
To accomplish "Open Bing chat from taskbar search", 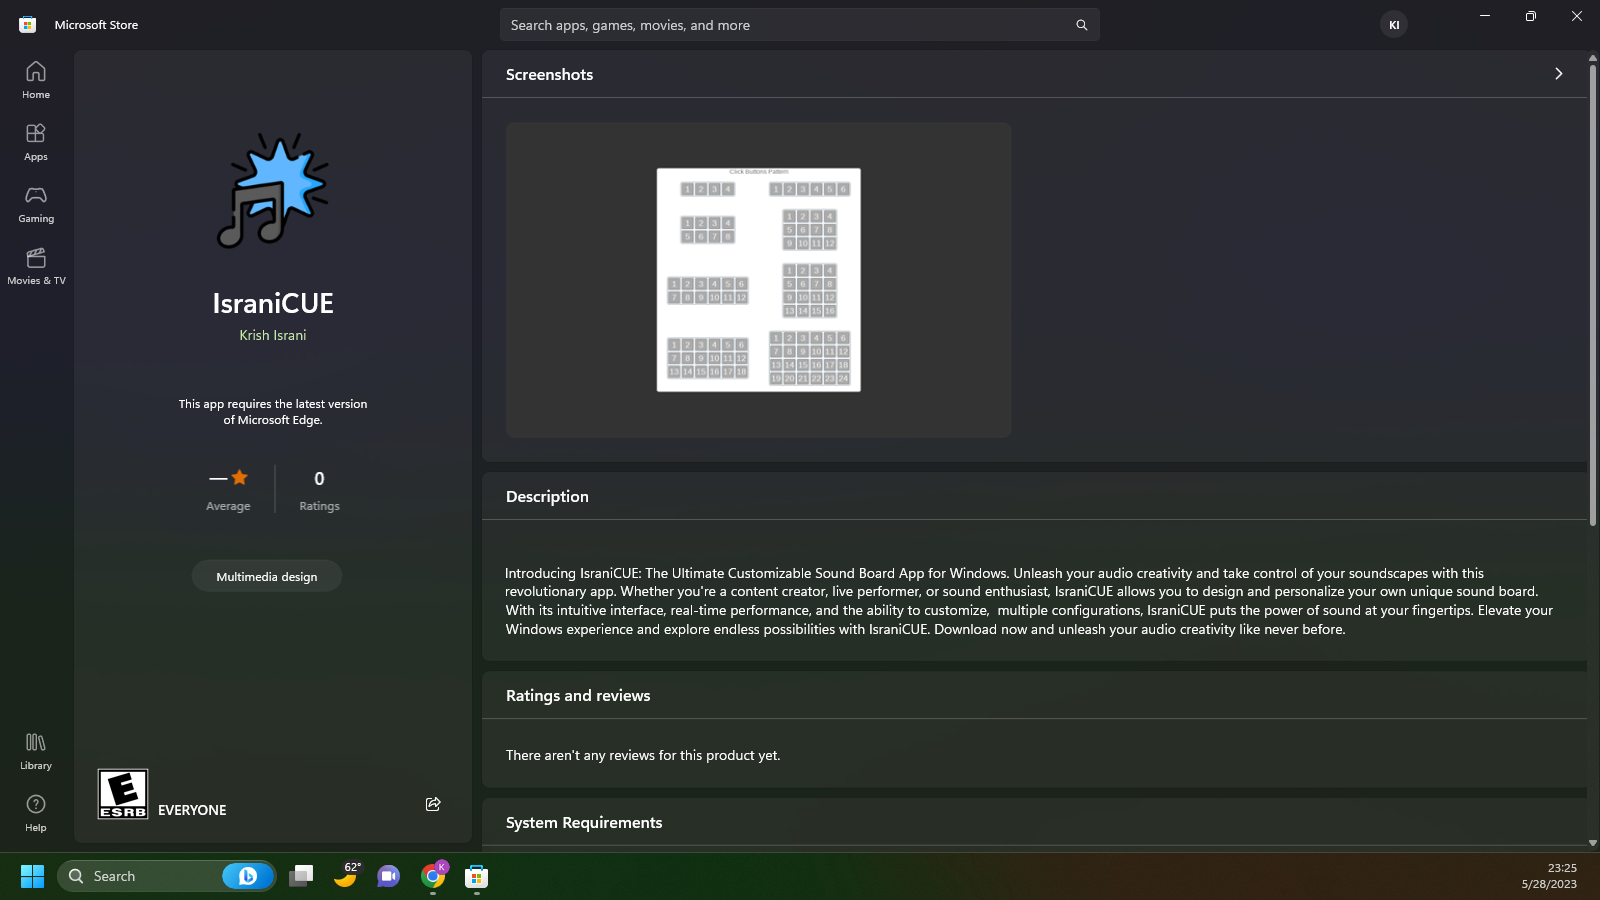I will (x=247, y=876).
